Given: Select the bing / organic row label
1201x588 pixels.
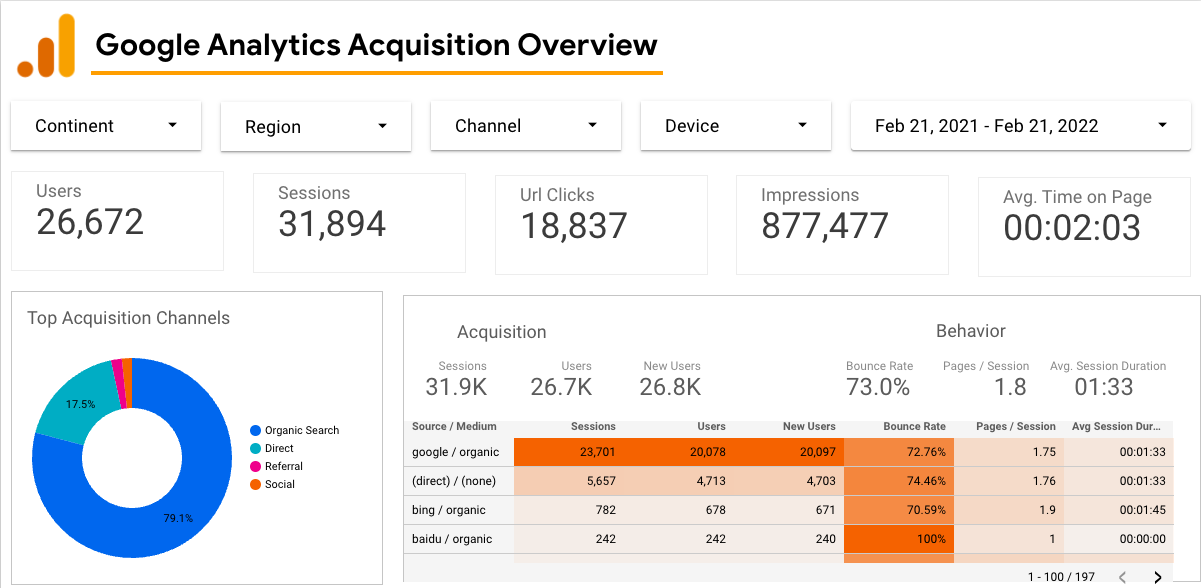Looking at the screenshot, I should 449,510.
